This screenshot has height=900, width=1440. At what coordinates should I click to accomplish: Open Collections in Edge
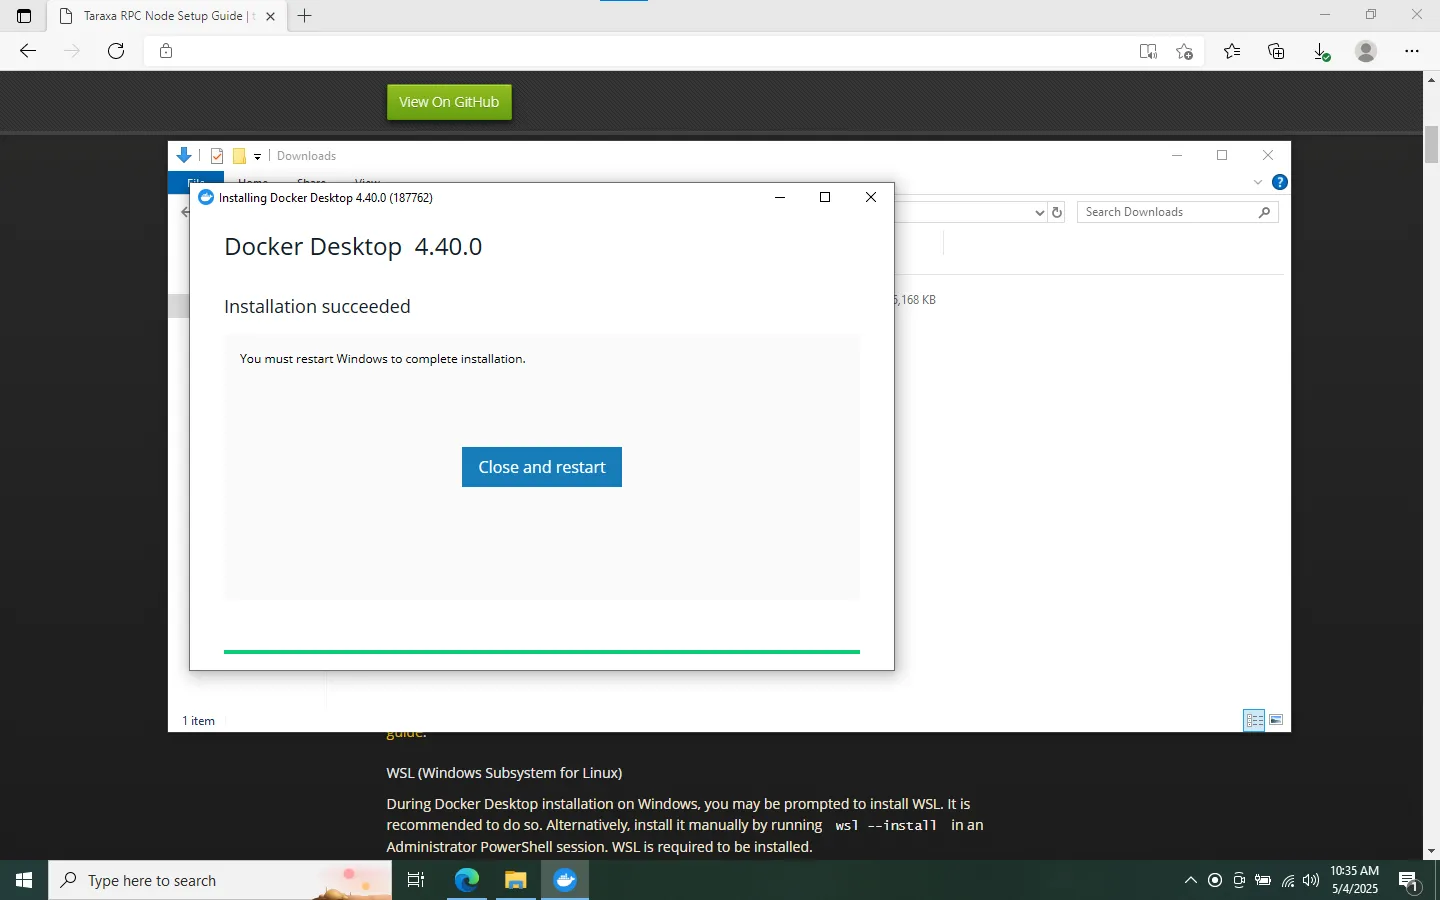point(1276,51)
